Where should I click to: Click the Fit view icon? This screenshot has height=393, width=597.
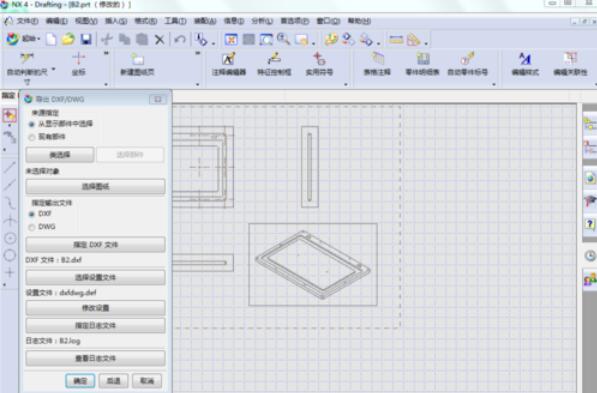[x=231, y=39]
